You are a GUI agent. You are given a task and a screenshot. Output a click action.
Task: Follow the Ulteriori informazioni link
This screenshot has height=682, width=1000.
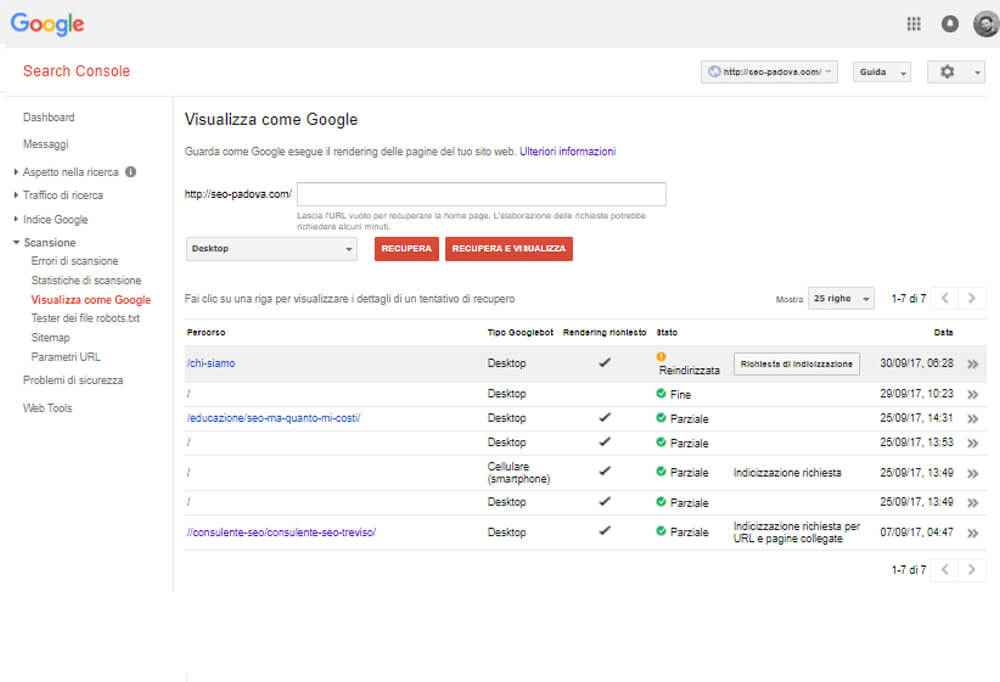568,151
